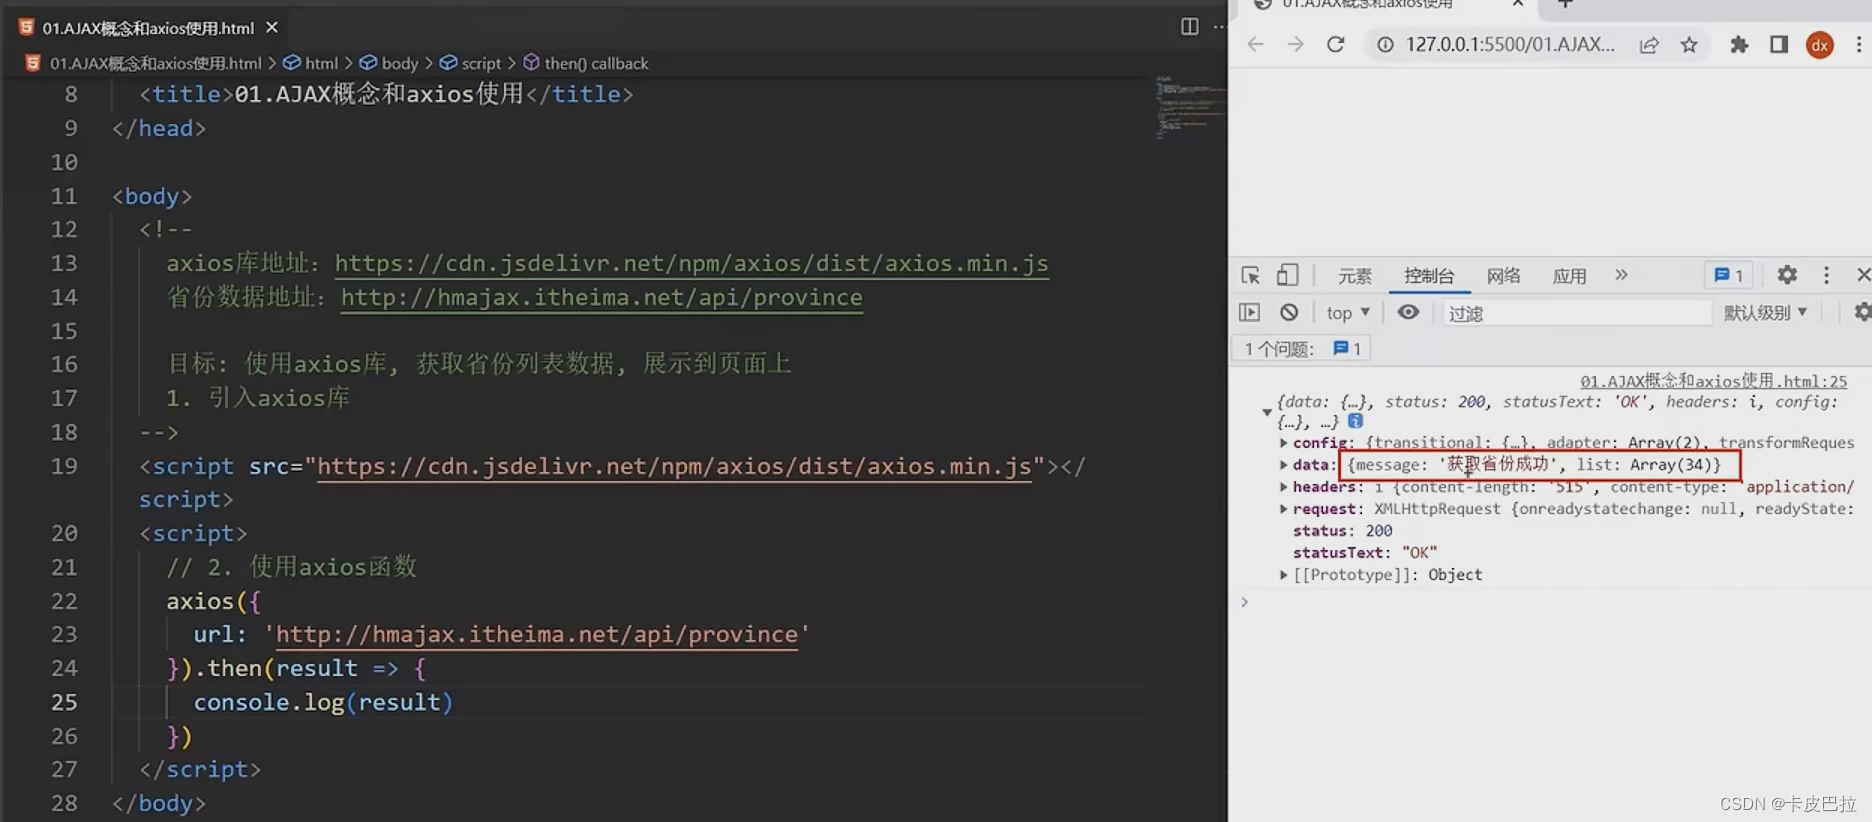Expand the config property
Viewport: 1872px width, 822px height.
pyautogui.click(x=1283, y=442)
